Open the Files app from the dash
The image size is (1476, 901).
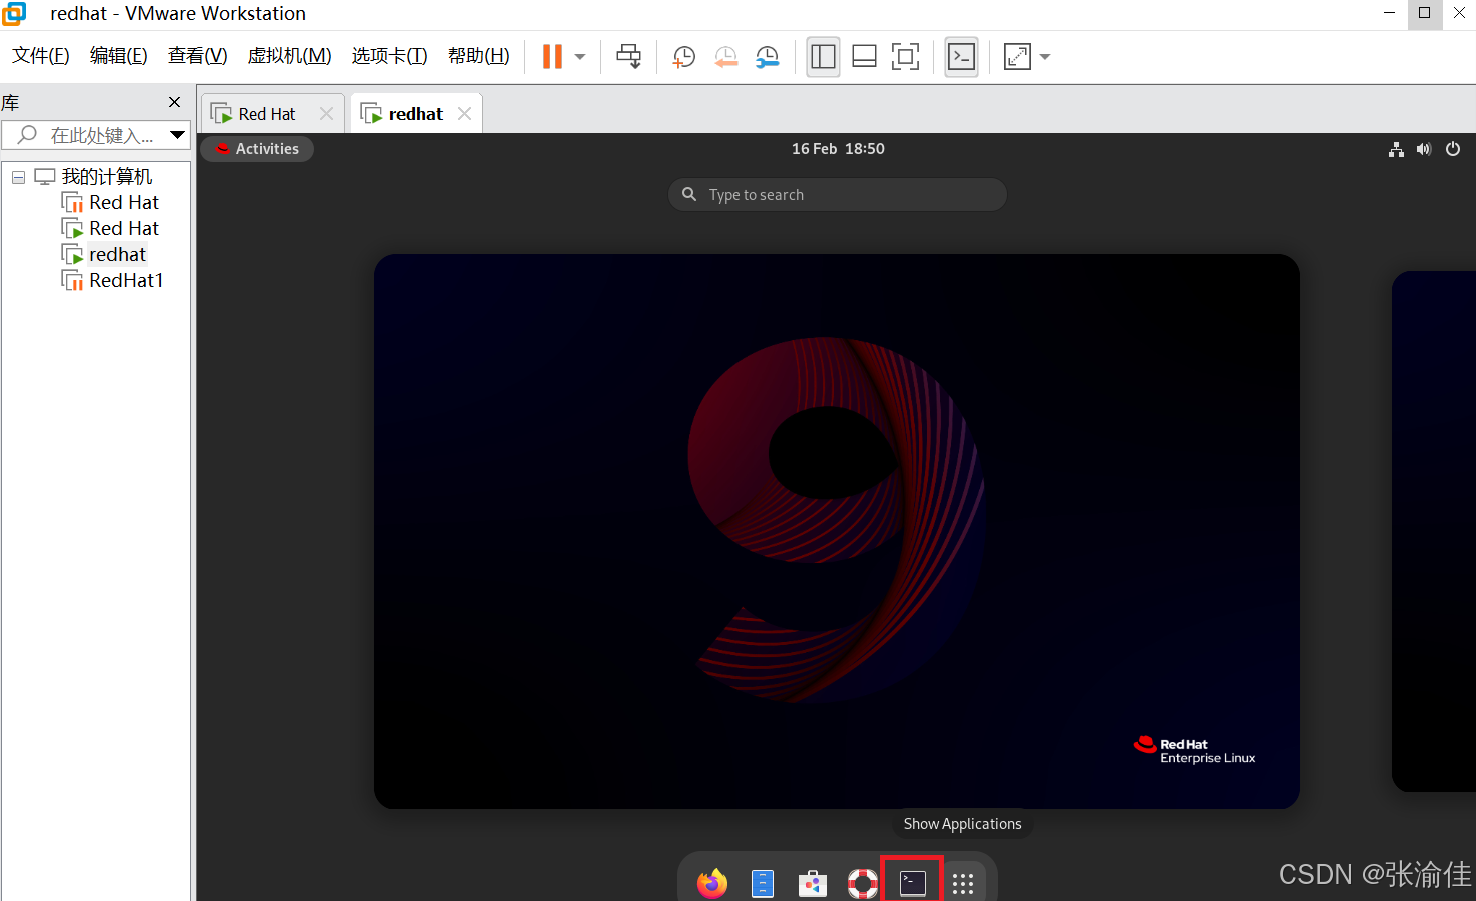(763, 883)
